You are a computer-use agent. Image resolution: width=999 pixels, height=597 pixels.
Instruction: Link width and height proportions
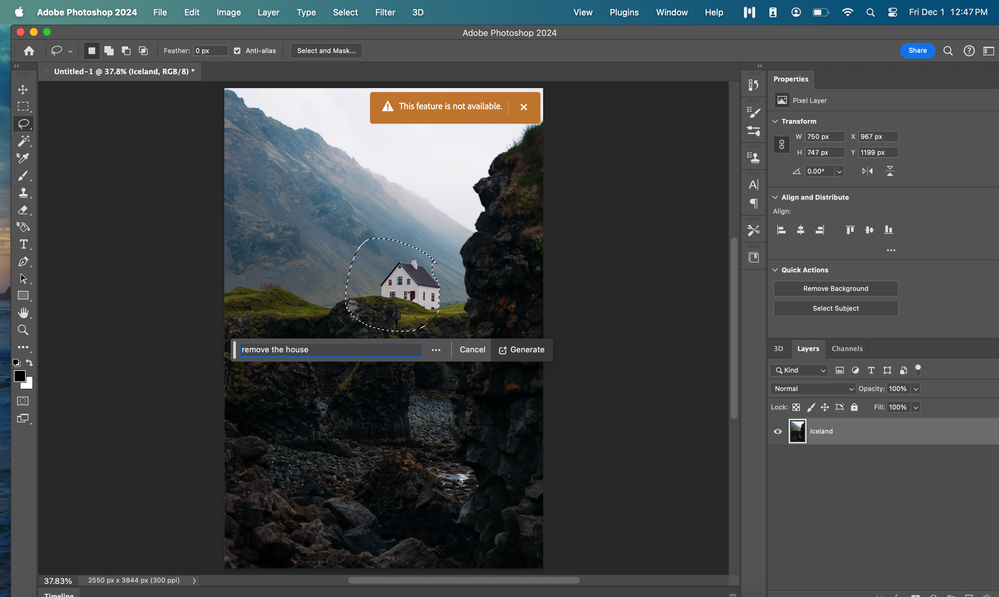pos(782,144)
